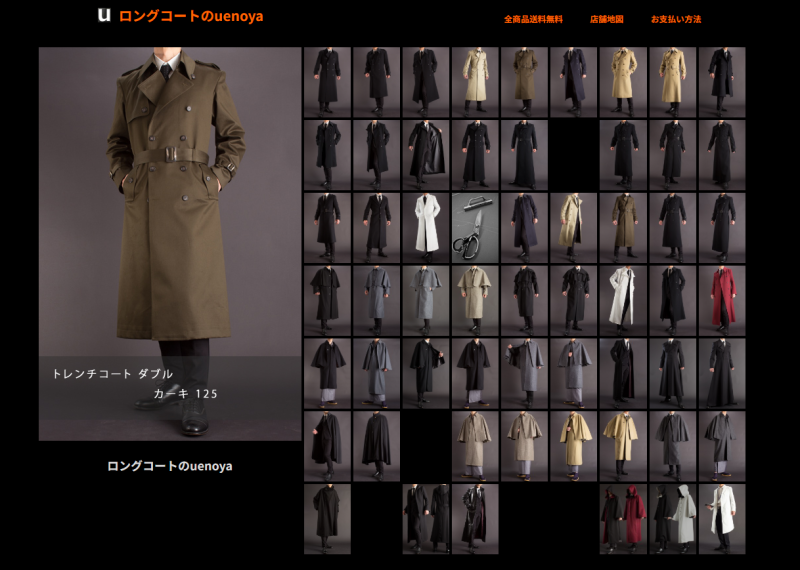The image size is (800, 570).
Task: Open the orange ロングコートのuenoya header title
Action: point(191,16)
